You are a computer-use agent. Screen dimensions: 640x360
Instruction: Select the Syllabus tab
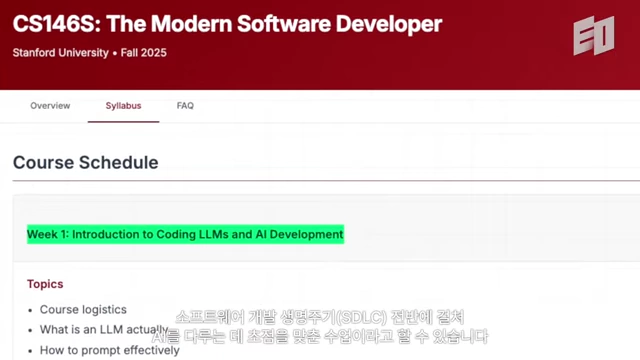tap(123, 106)
